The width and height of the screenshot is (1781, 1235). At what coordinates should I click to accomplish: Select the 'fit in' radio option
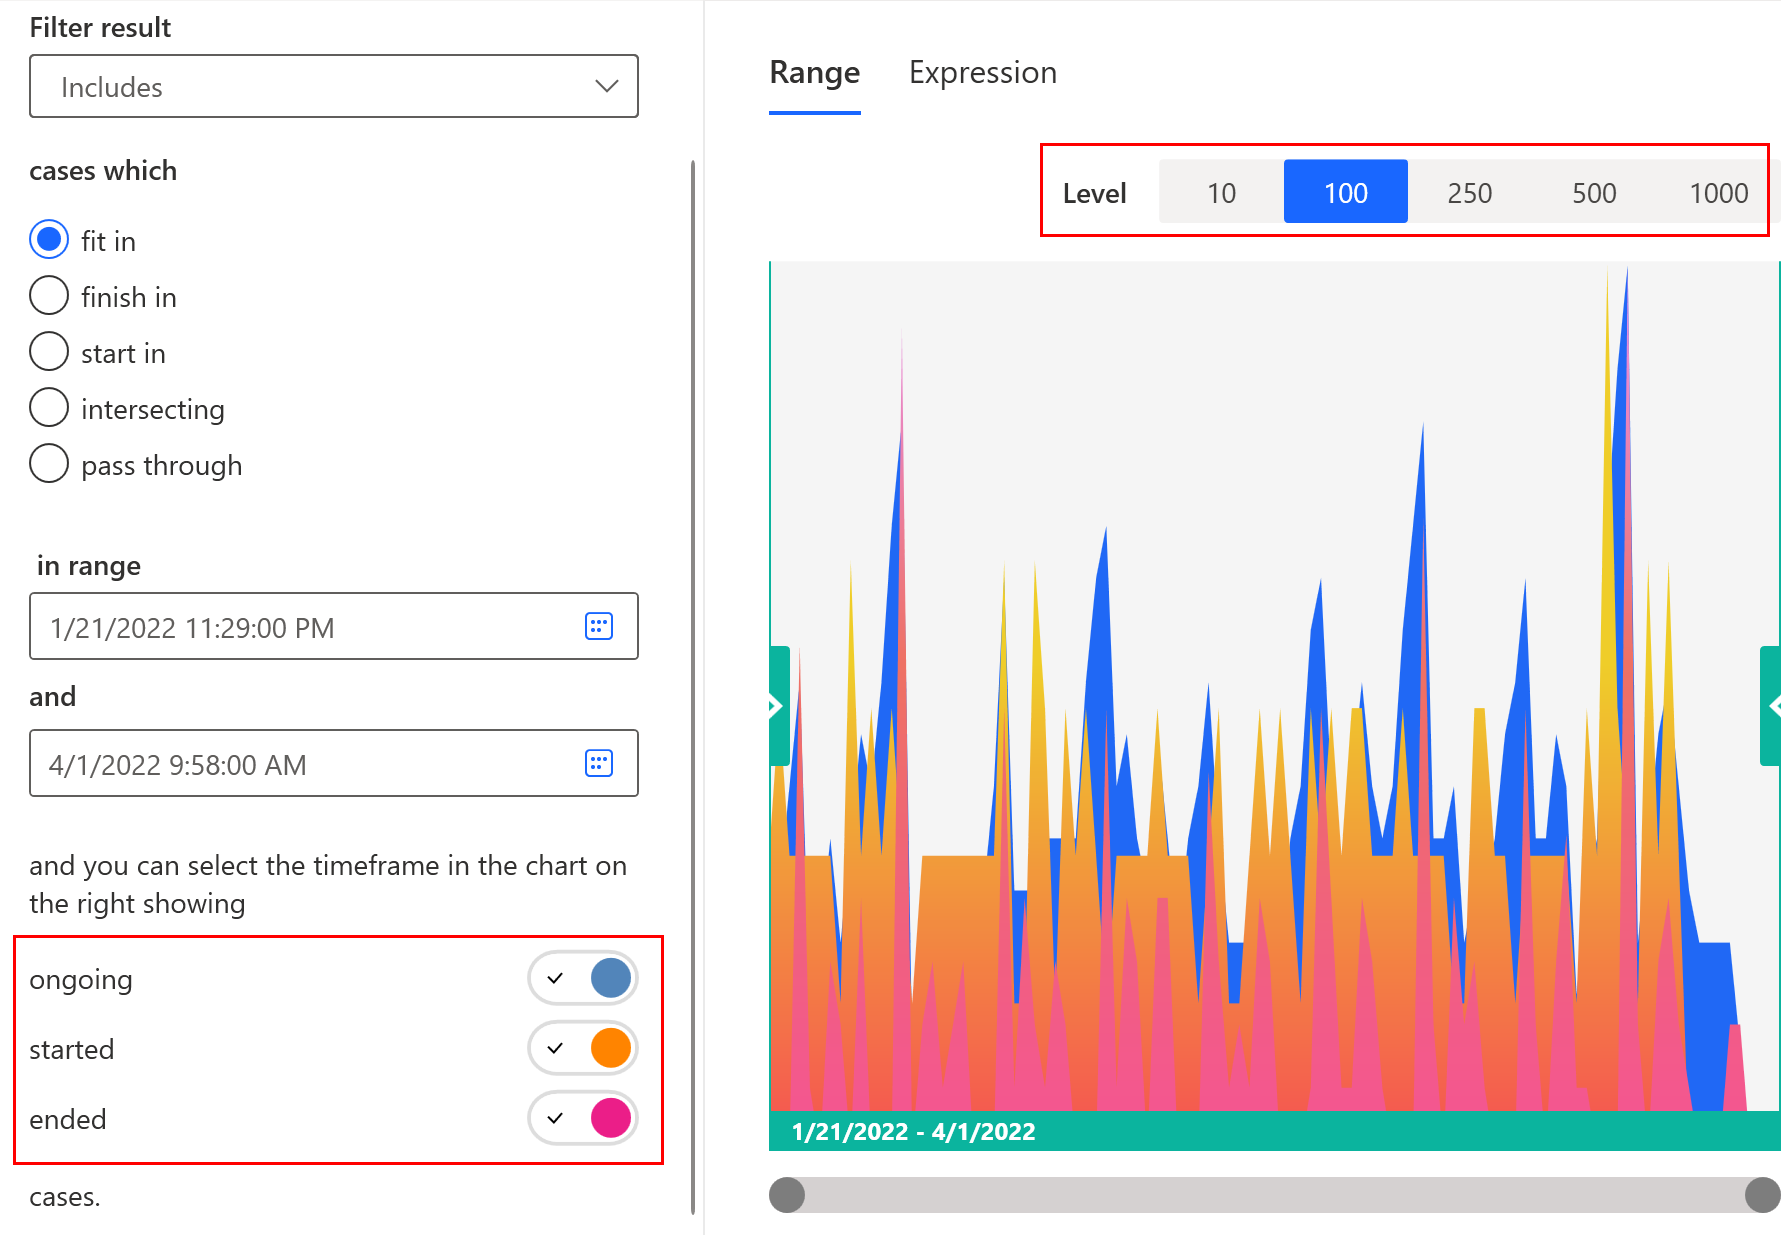tap(49, 240)
